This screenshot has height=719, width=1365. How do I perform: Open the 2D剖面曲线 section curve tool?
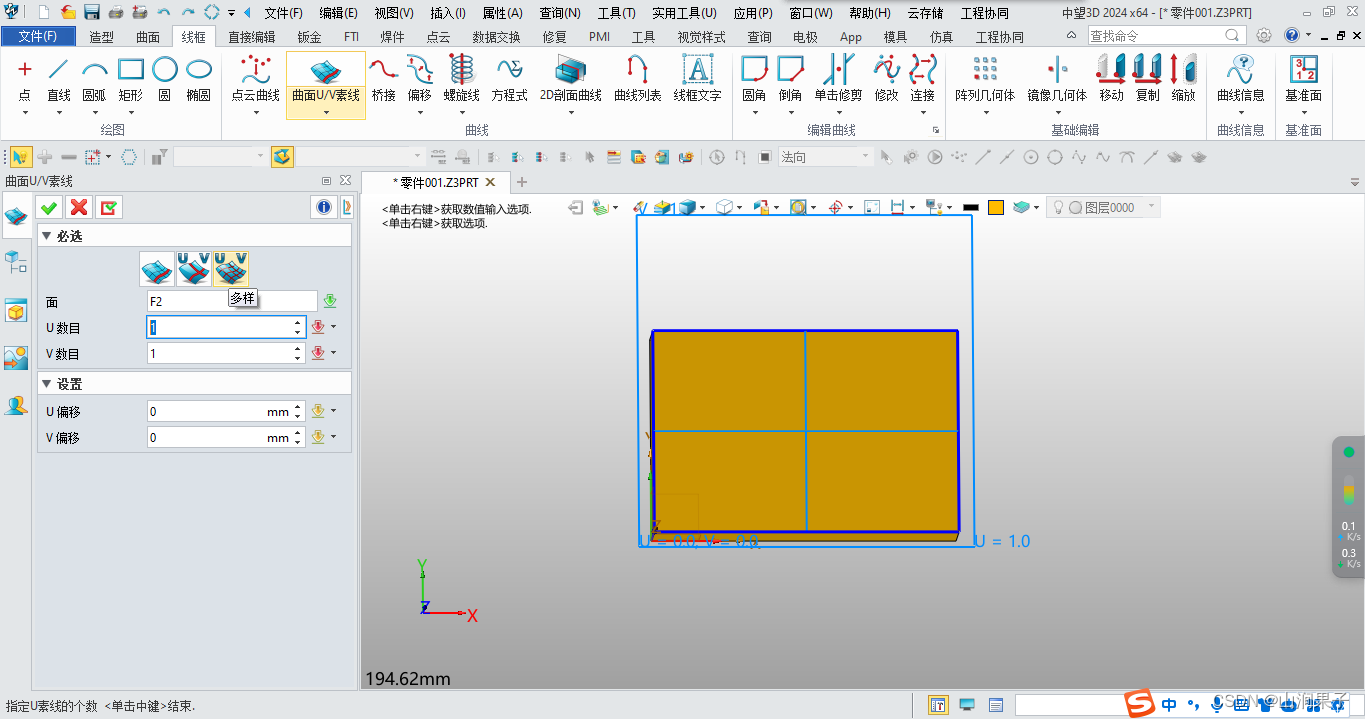click(571, 80)
